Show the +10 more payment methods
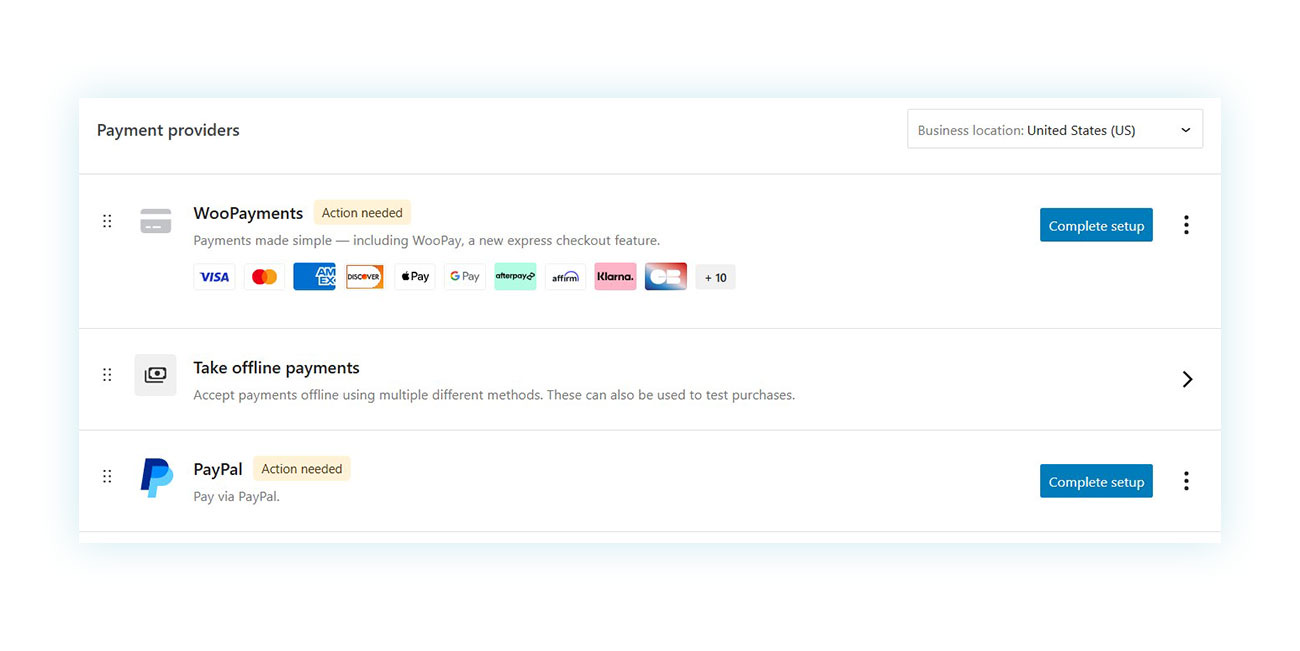 [x=715, y=277]
